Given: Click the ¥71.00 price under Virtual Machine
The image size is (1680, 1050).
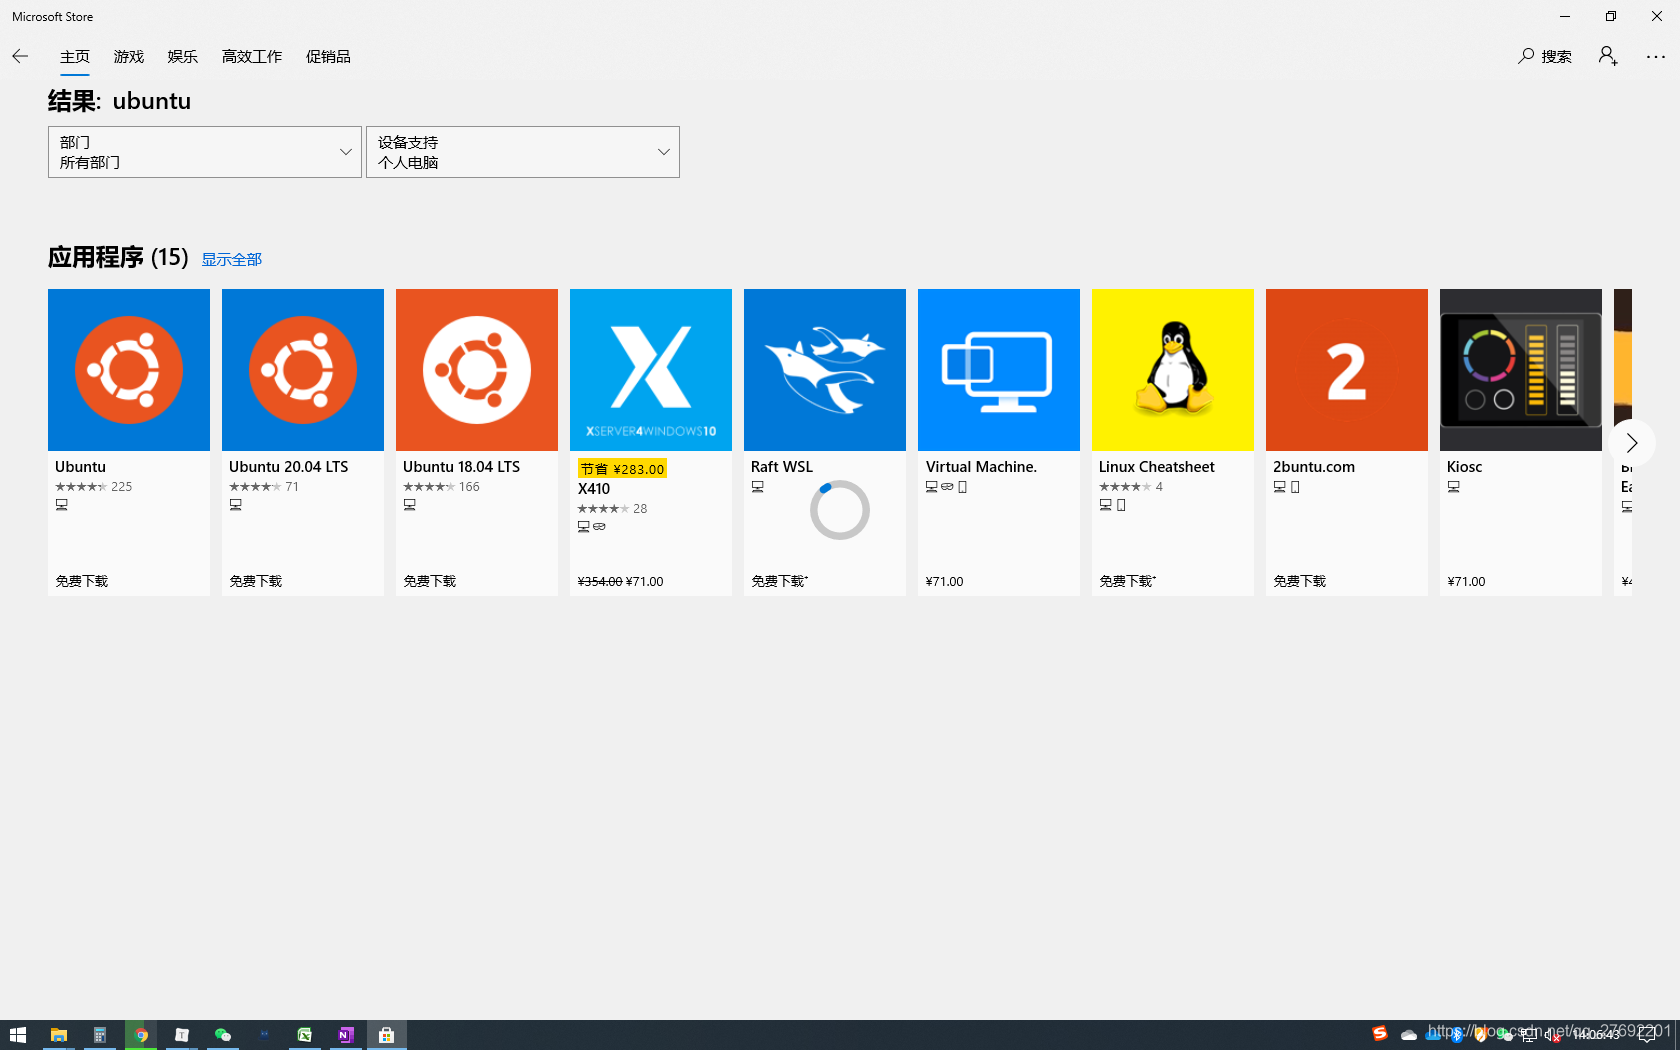Looking at the screenshot, I should click(x=945, y=582).
